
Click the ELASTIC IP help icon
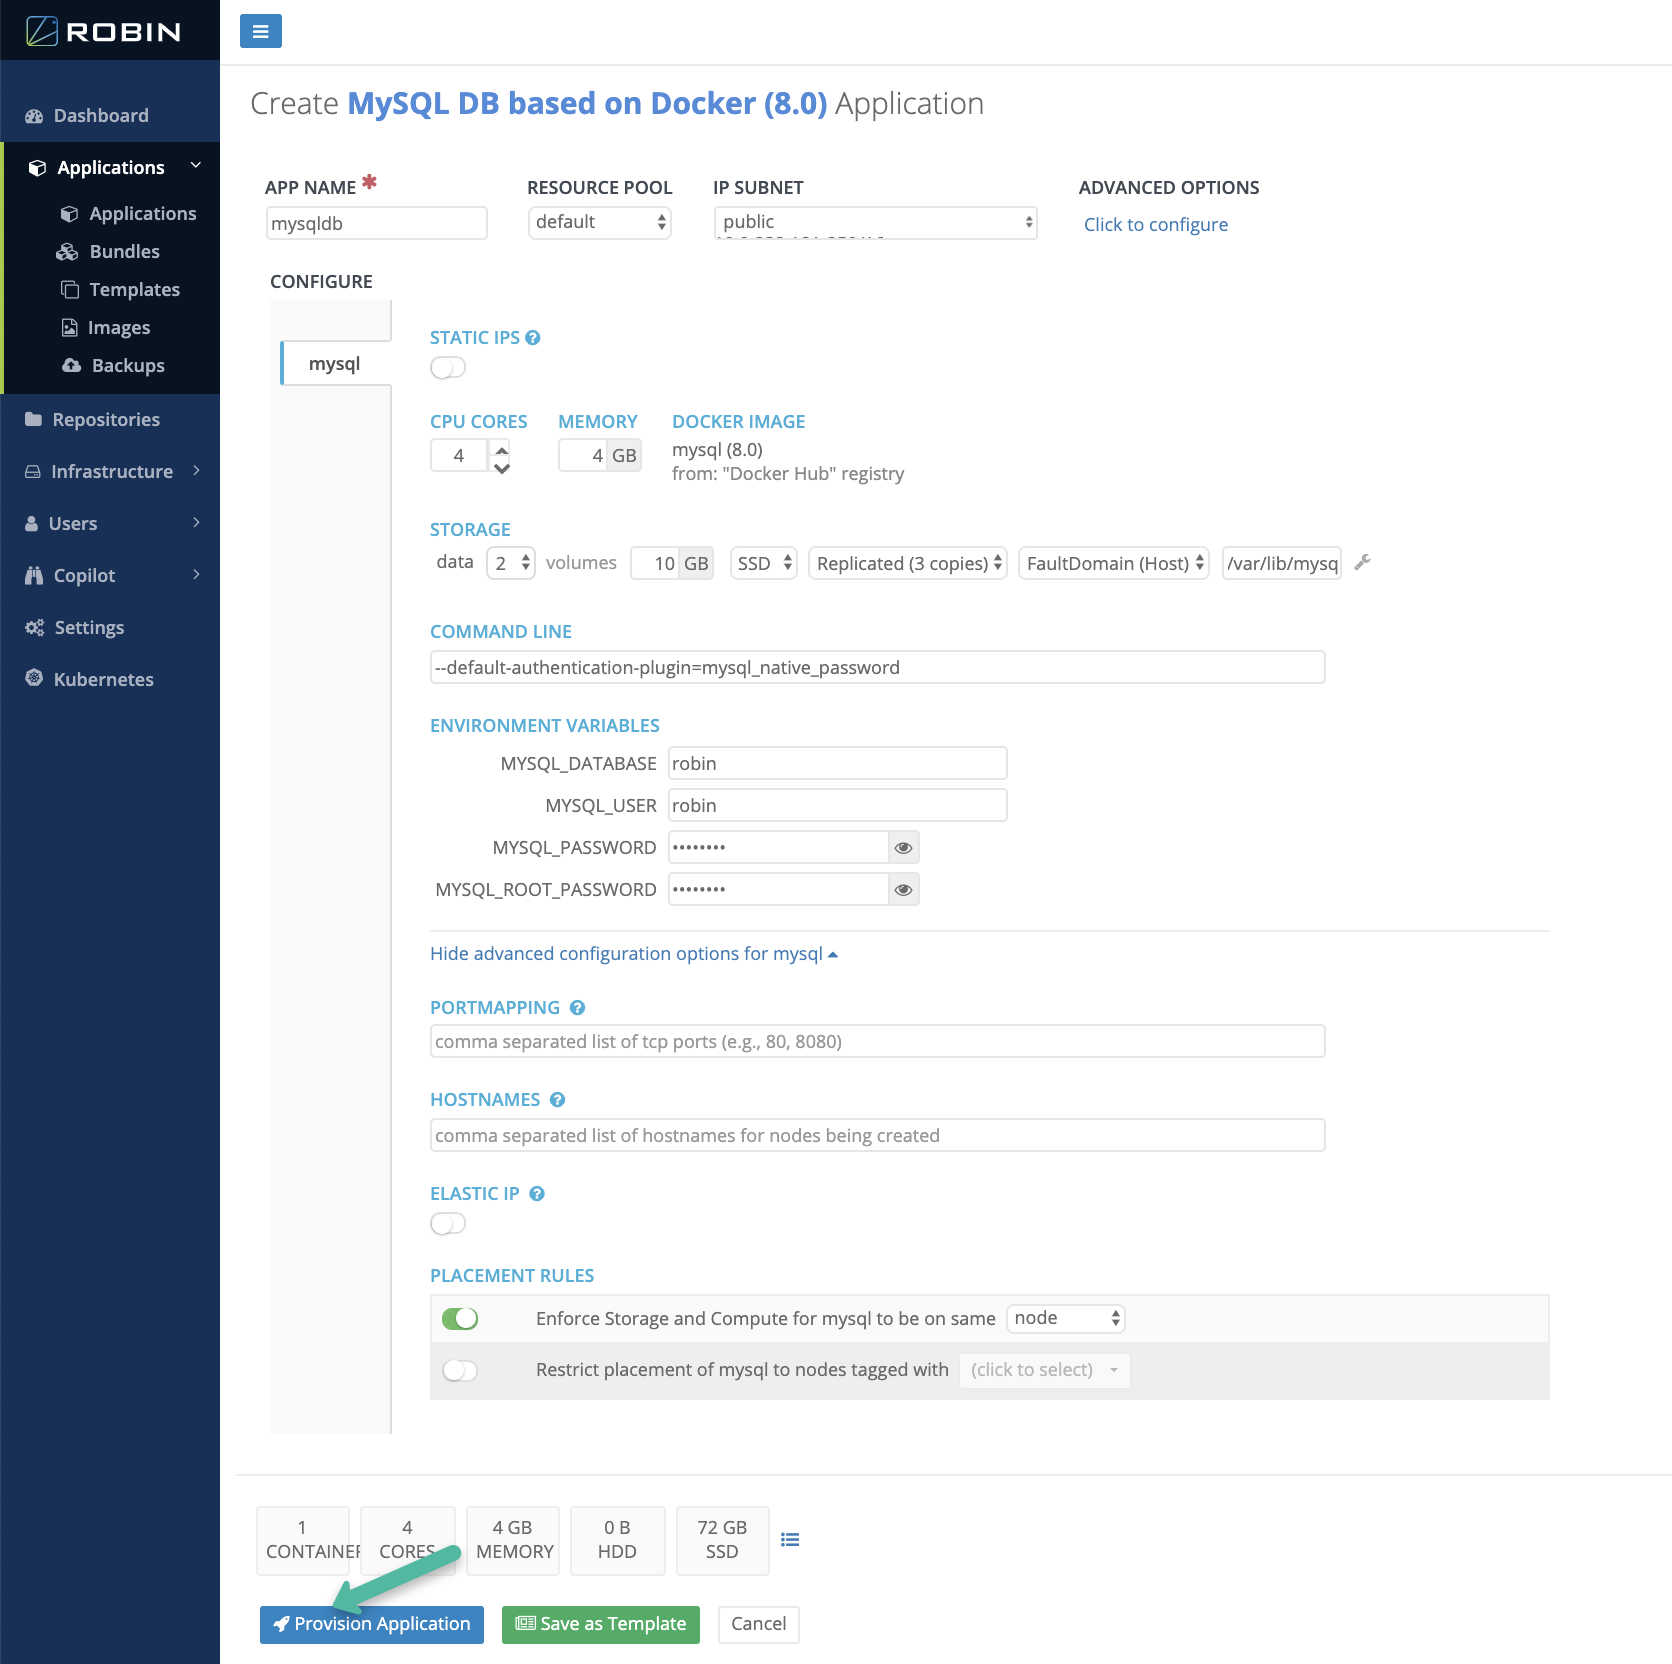[537, 1194]
